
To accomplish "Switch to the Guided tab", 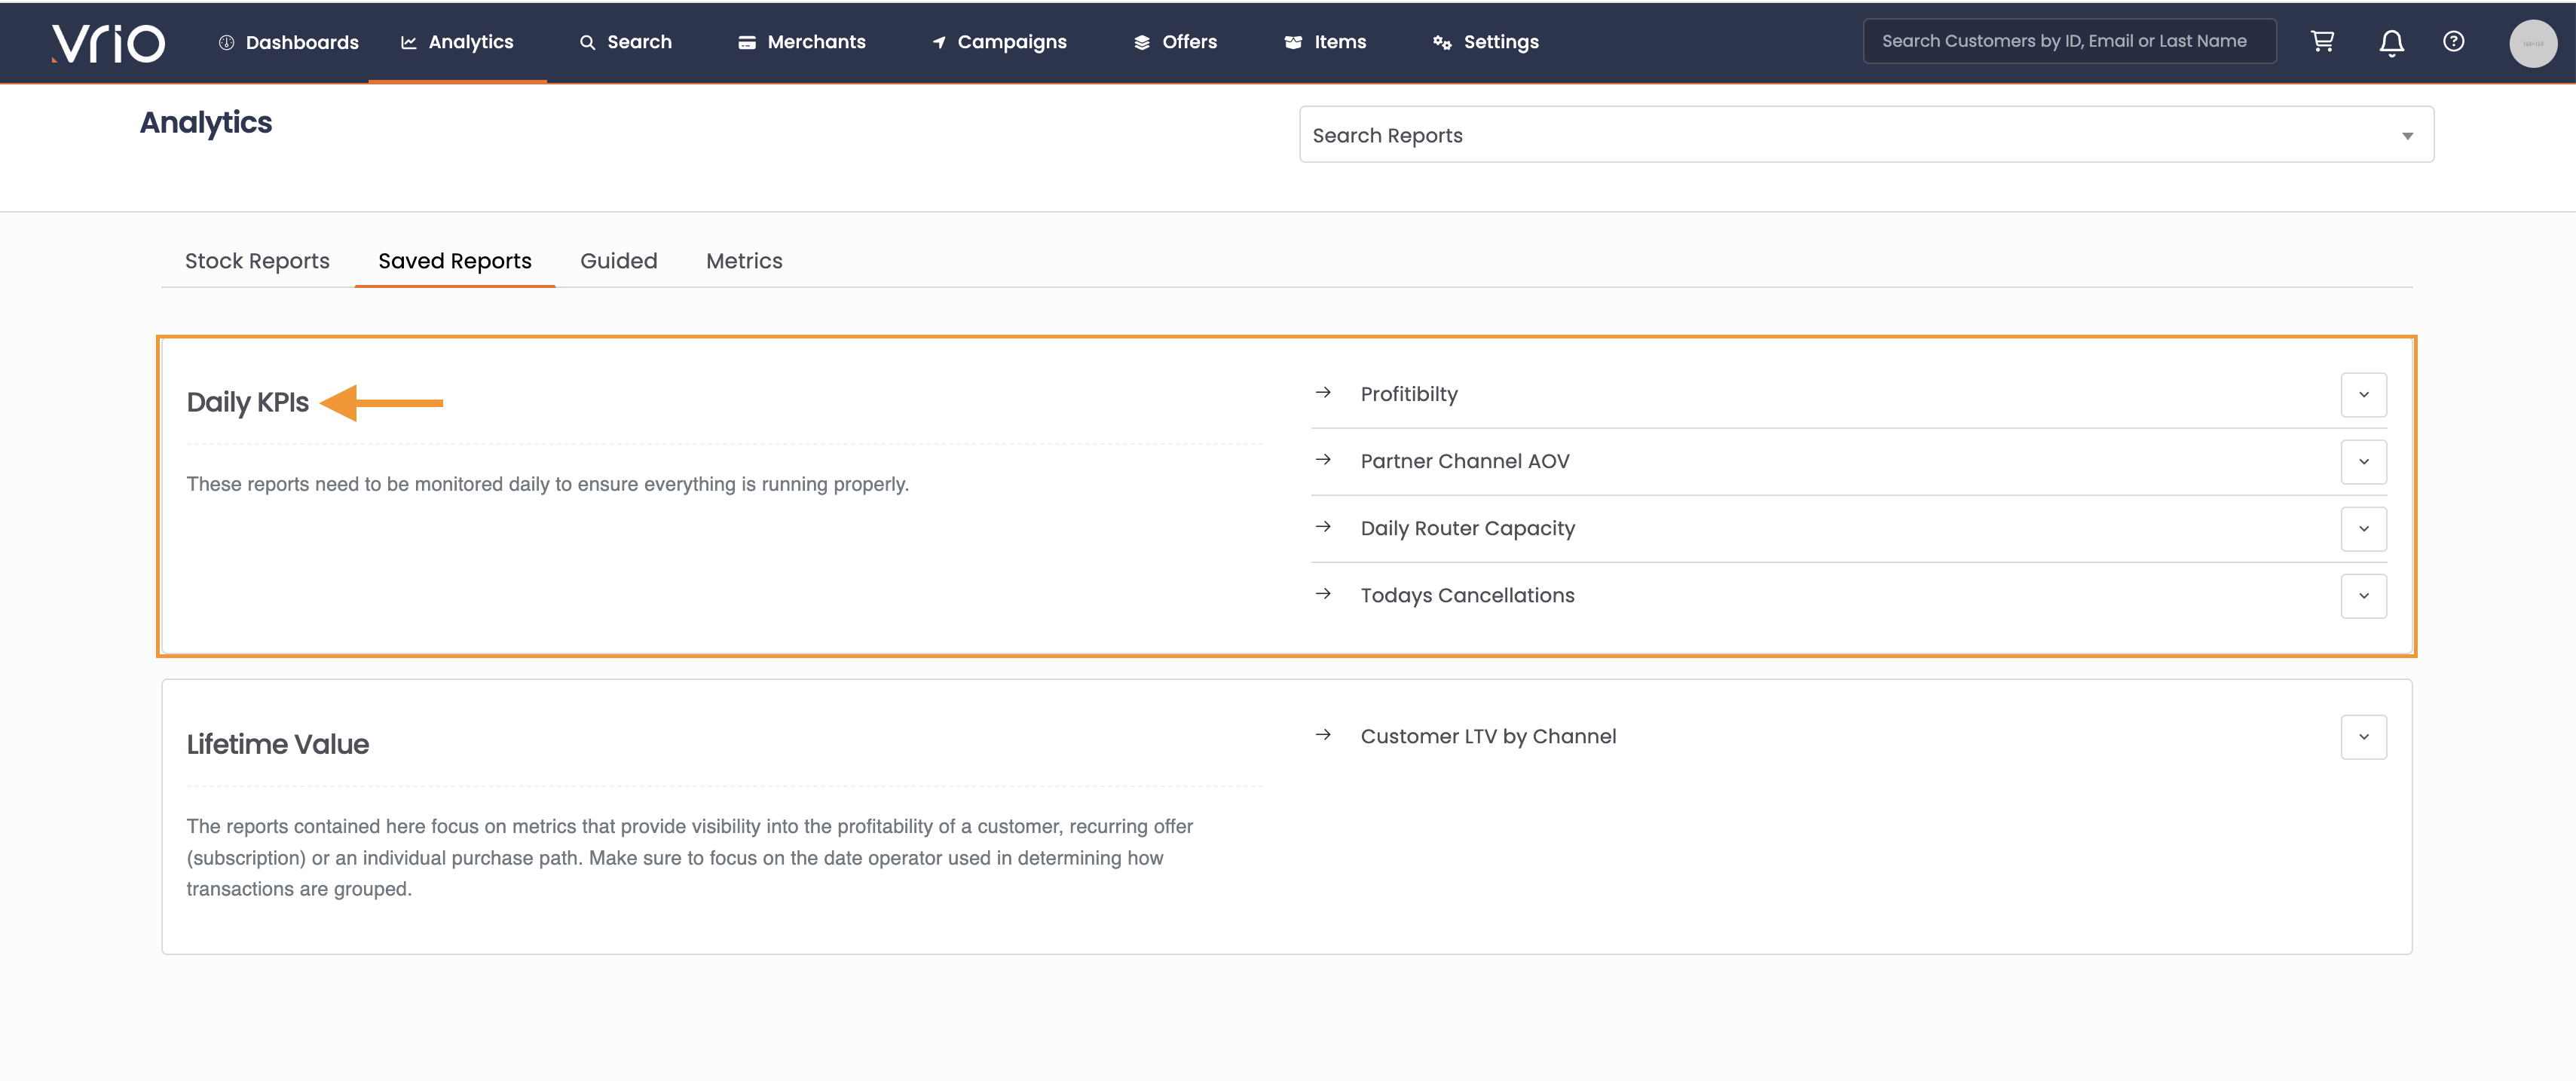I will [619, 261].
